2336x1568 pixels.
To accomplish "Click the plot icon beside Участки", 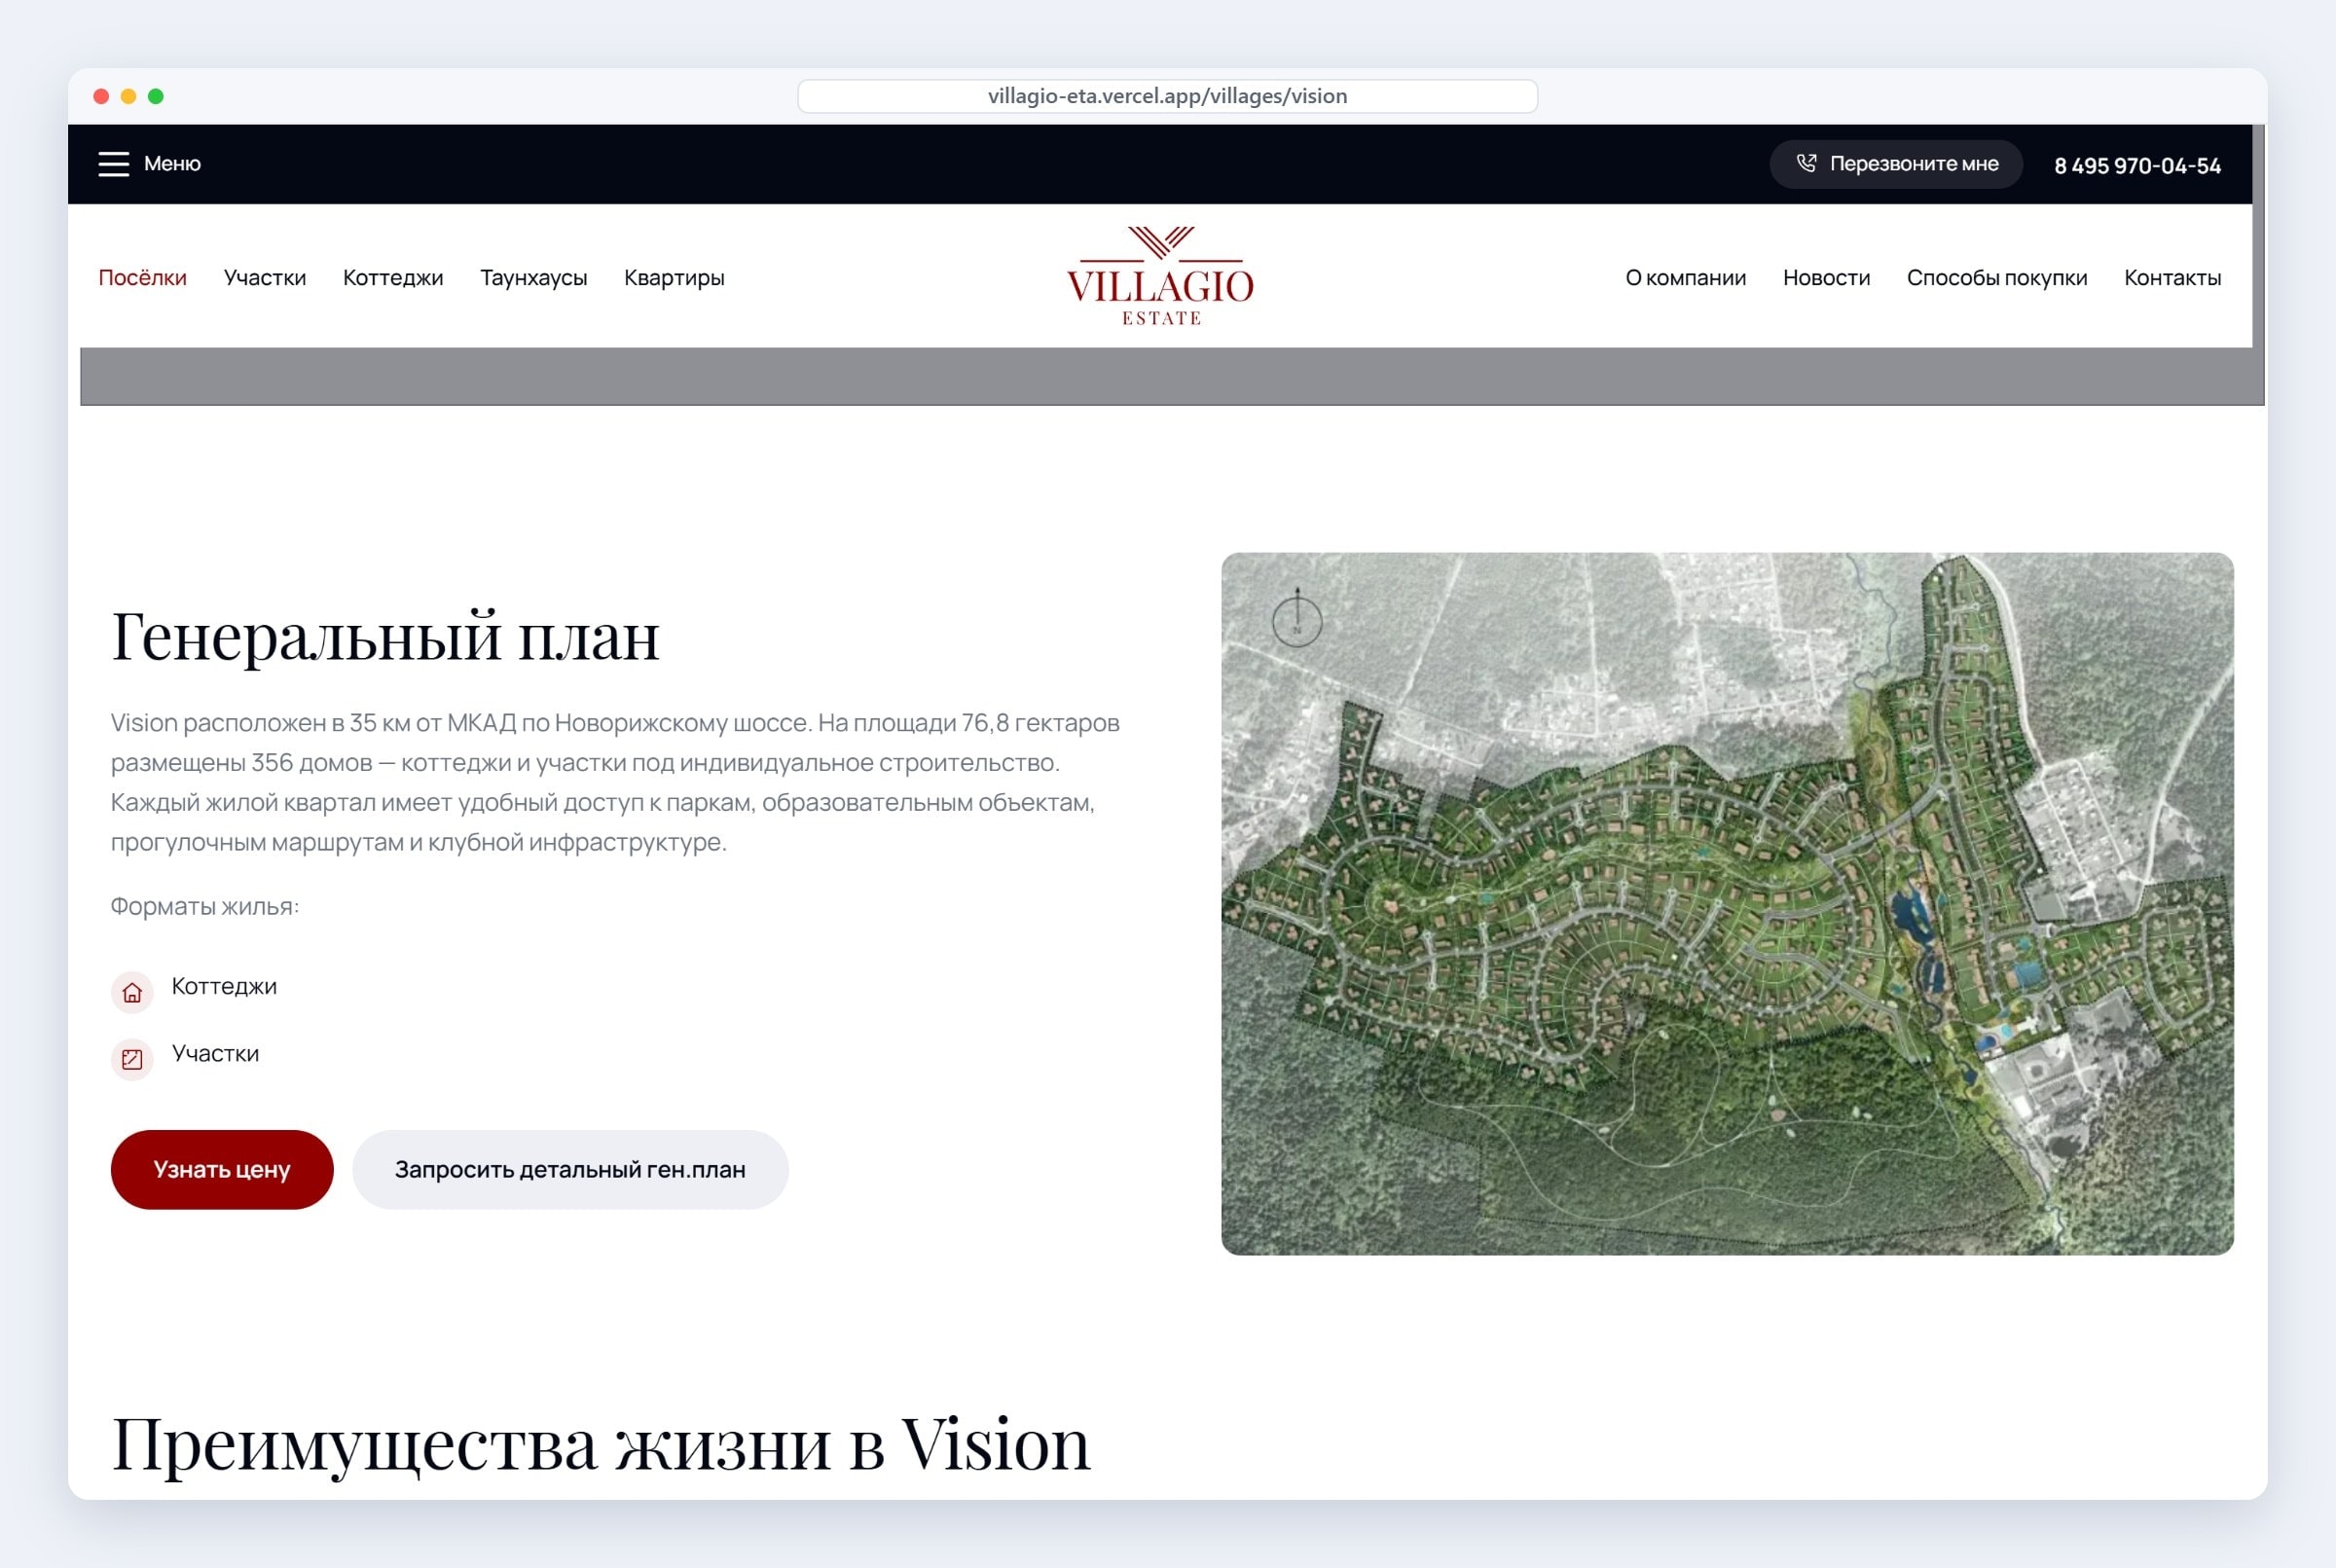I will [x=132, y=1059].
